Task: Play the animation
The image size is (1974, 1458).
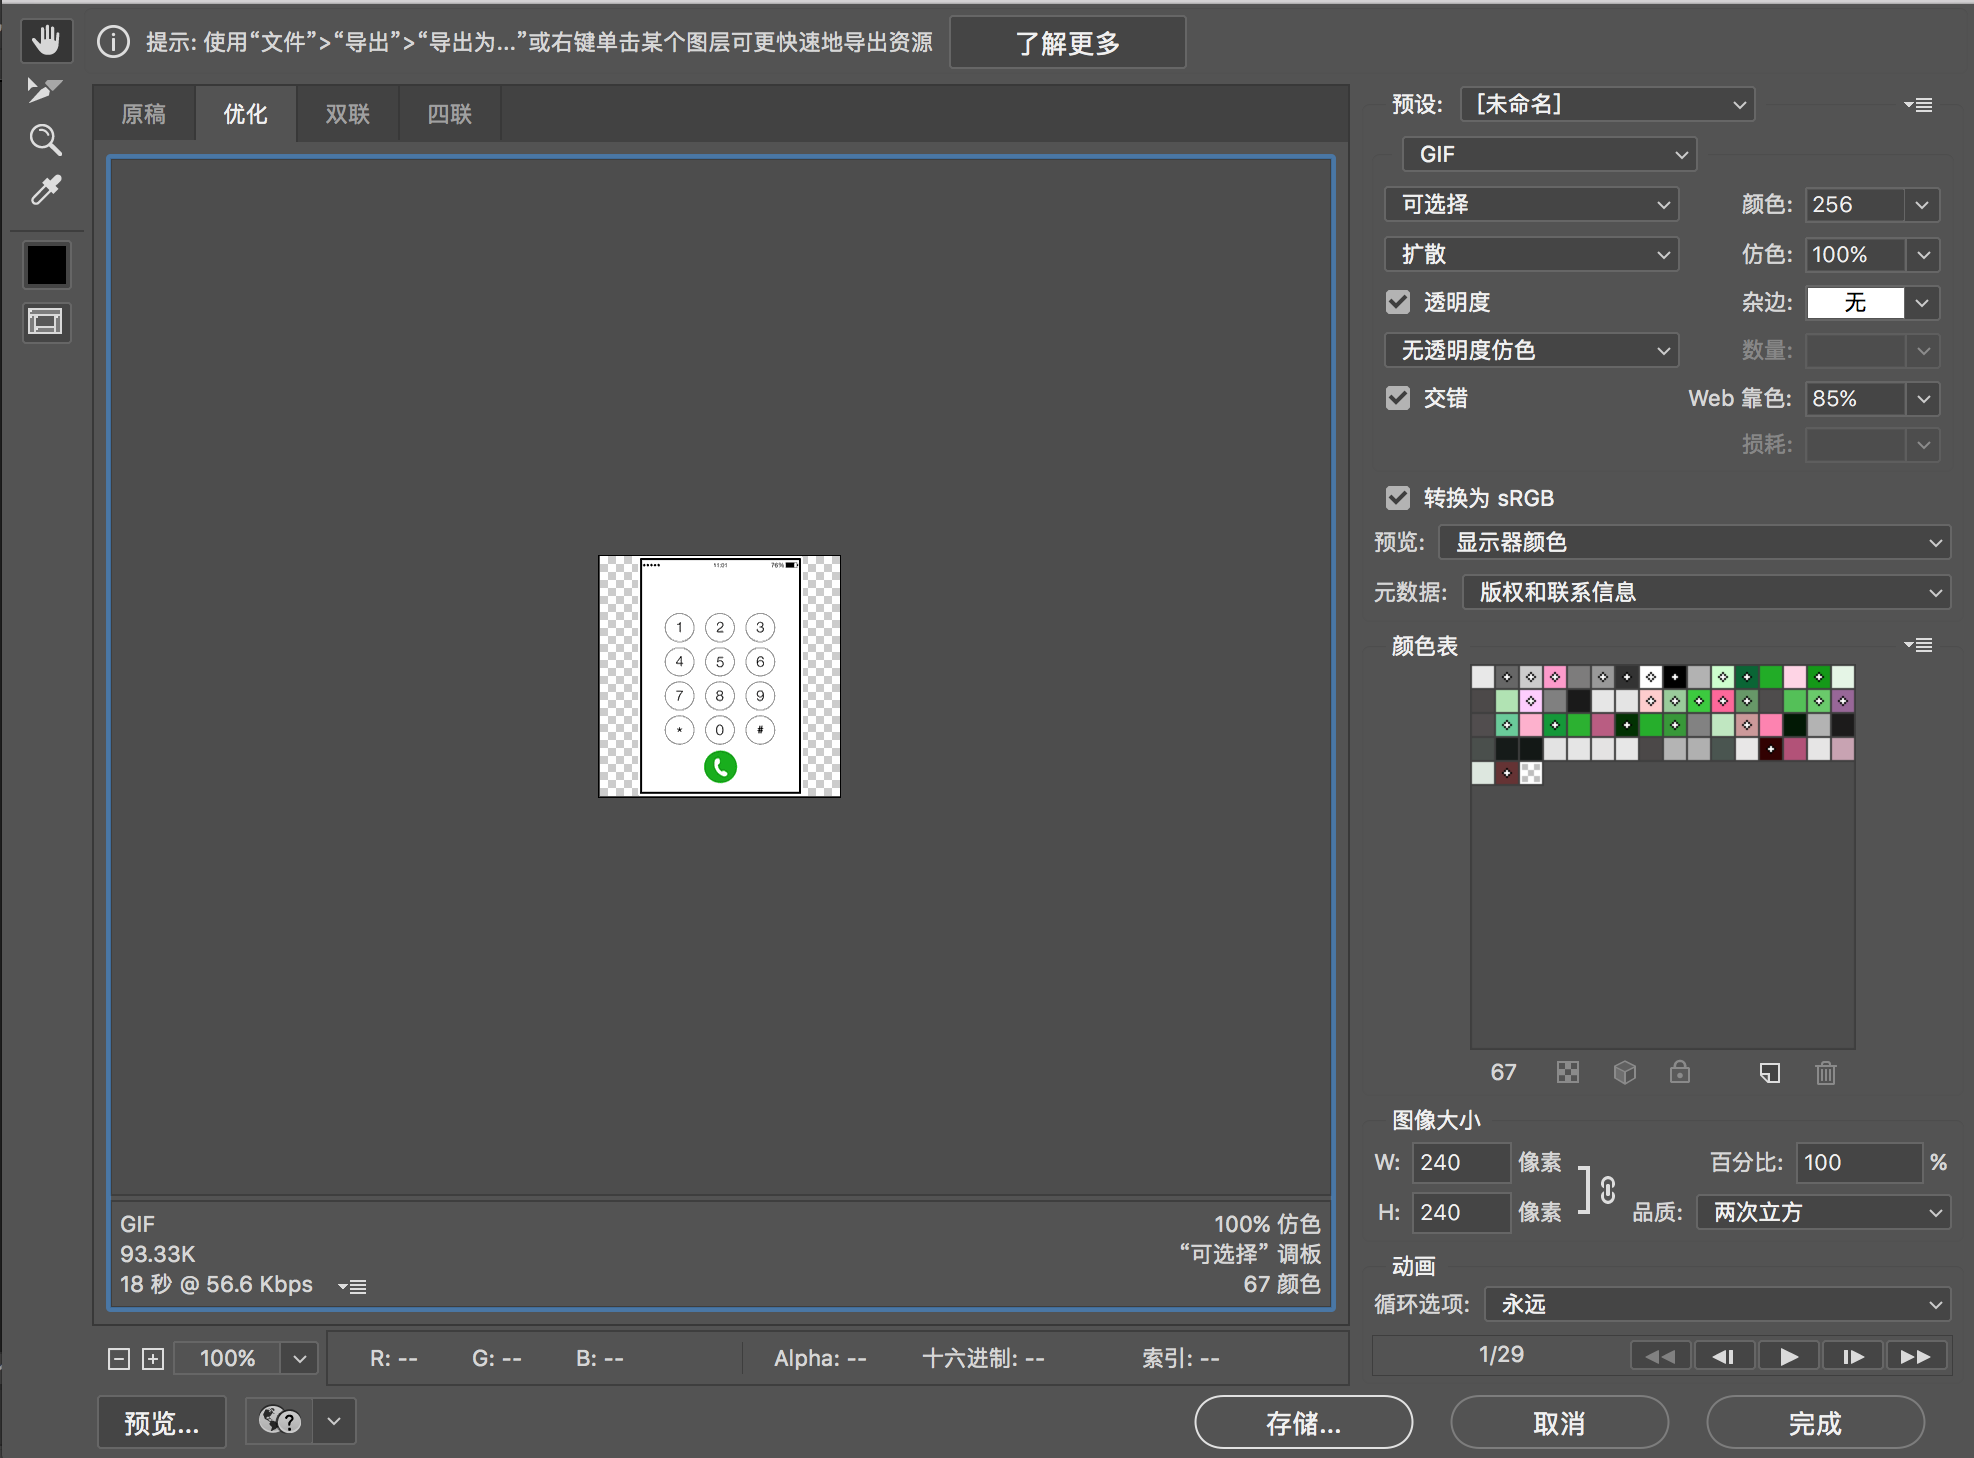Action: (x=1789, y=1356)
